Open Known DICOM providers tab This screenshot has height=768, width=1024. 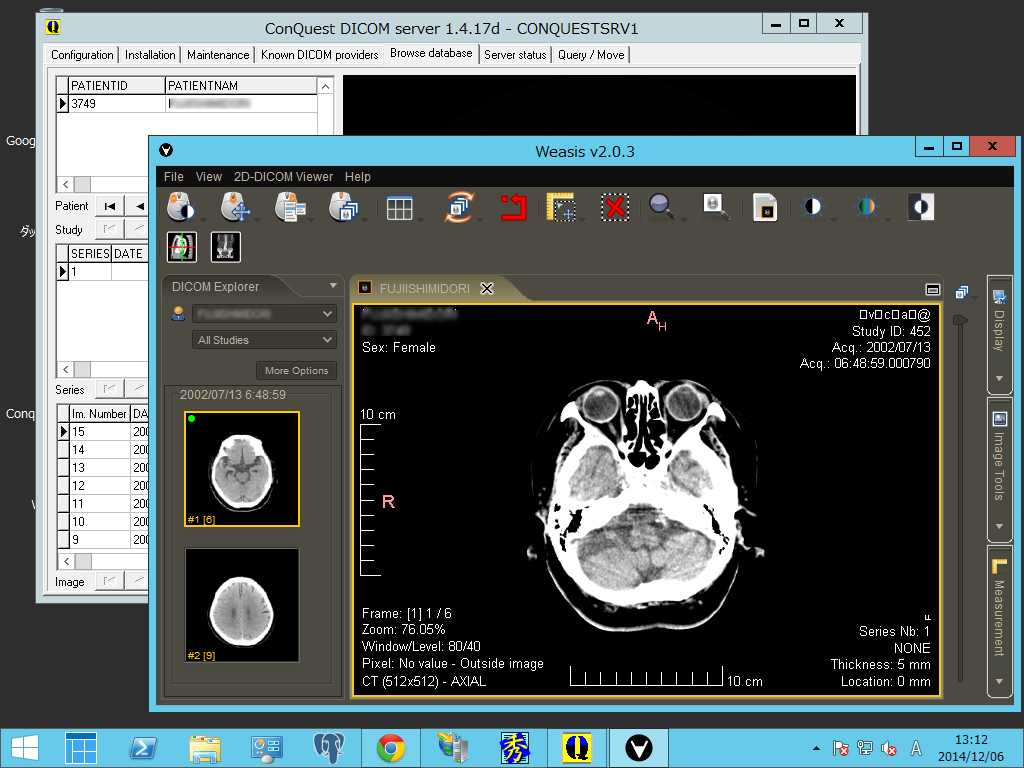coord(319,55)
